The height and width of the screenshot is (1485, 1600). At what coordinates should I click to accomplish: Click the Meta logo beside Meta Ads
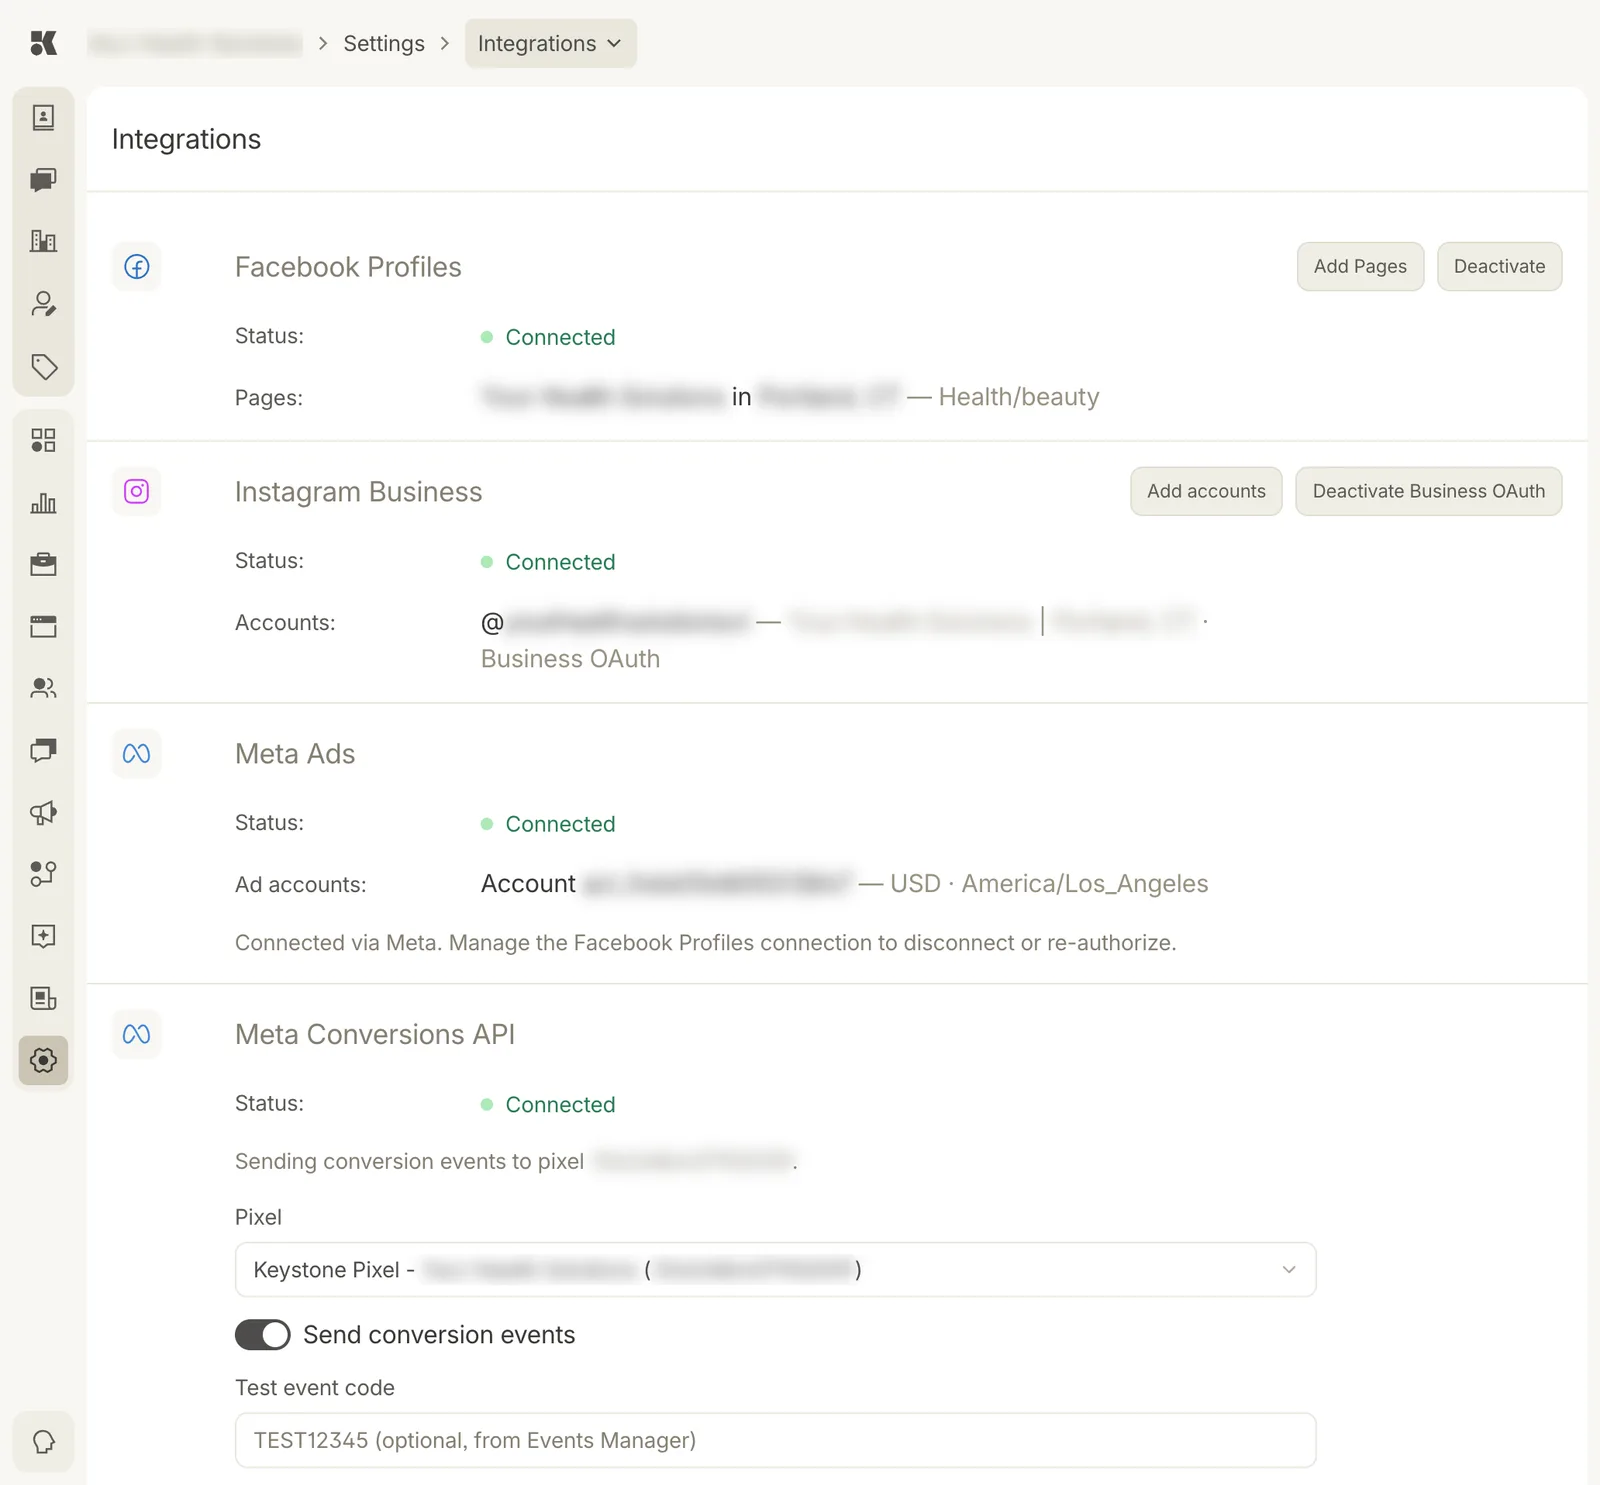(137, 754)
